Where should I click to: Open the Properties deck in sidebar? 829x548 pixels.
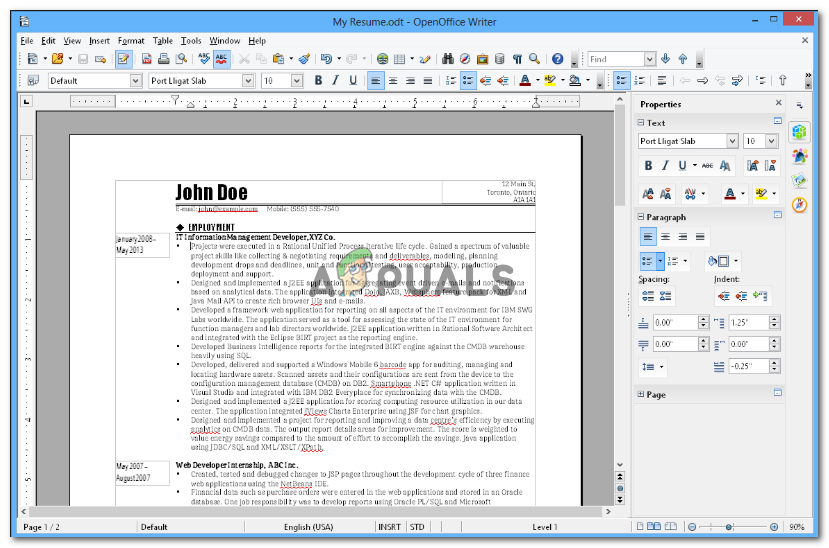pos(799,132)
